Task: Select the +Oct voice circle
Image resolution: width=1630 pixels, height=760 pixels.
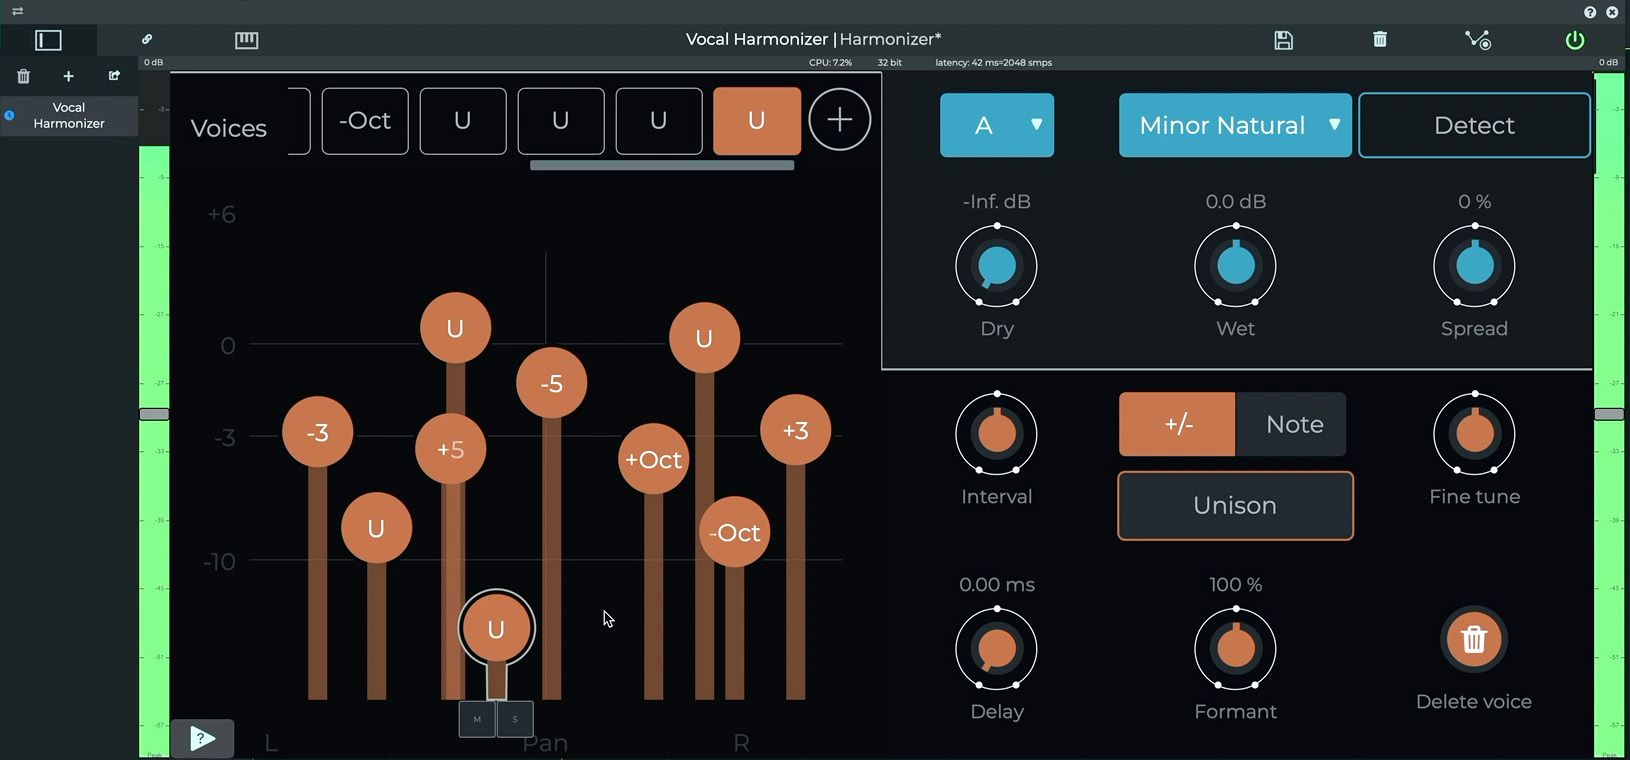Action: [x=653, y=459]
